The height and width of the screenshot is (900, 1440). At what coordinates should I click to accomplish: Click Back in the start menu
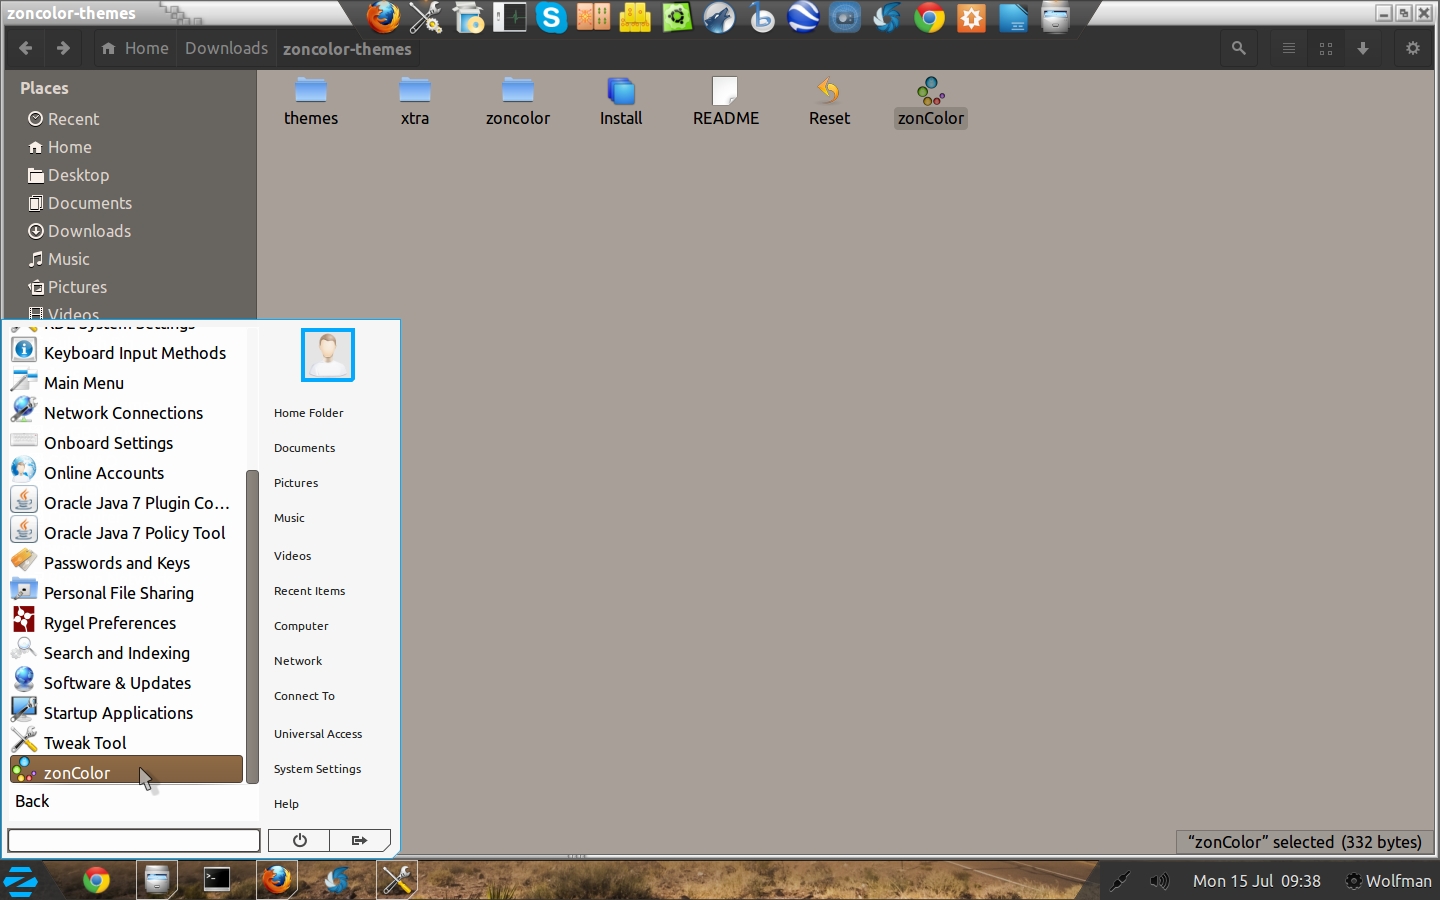(32, 801)
